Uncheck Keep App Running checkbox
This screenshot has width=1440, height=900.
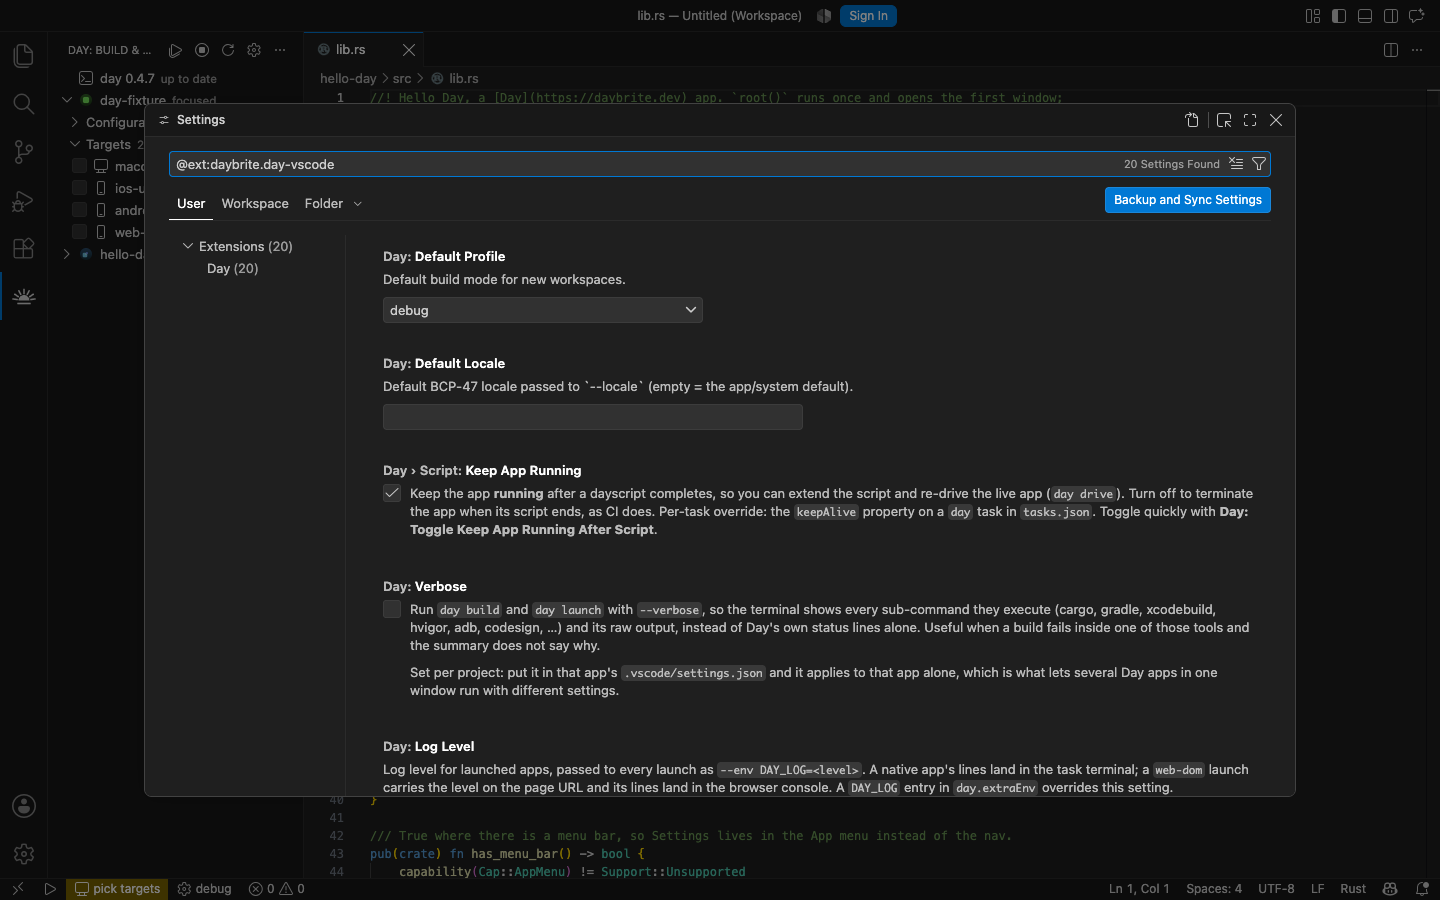pos(392,493)
